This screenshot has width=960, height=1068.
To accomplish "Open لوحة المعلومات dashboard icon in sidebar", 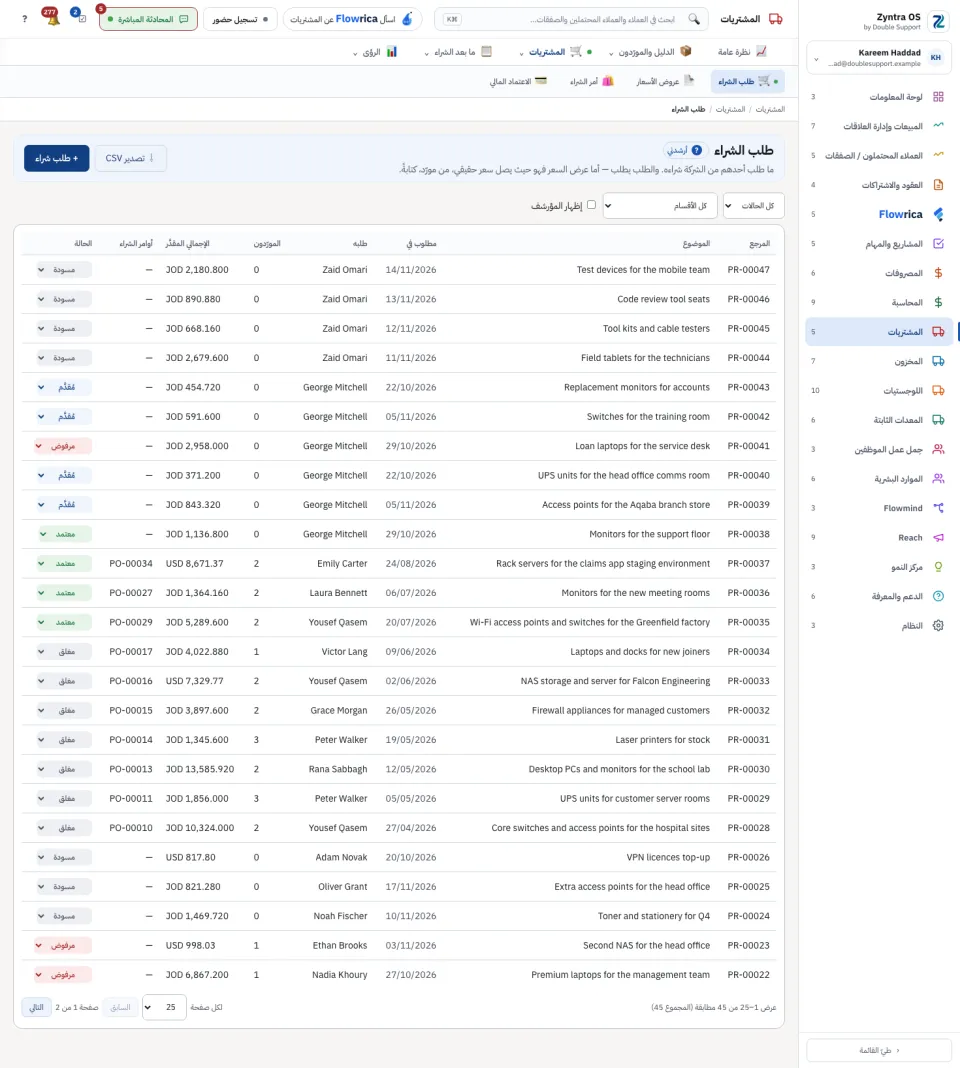I will (x=938, y=97).
